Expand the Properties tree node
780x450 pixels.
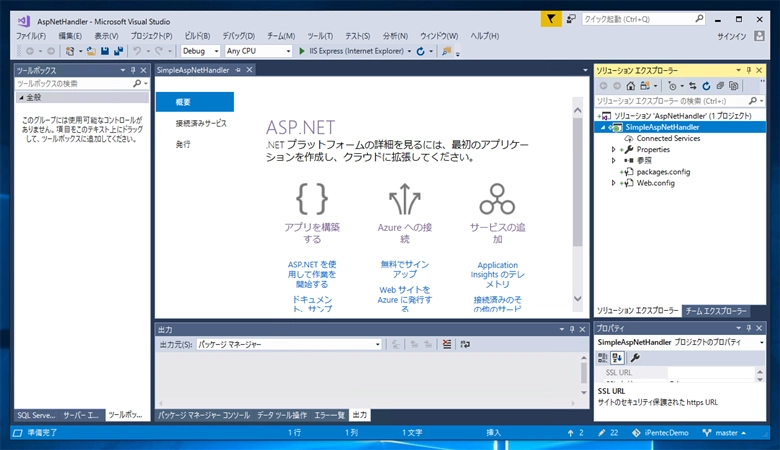click(x=613, y=150)
